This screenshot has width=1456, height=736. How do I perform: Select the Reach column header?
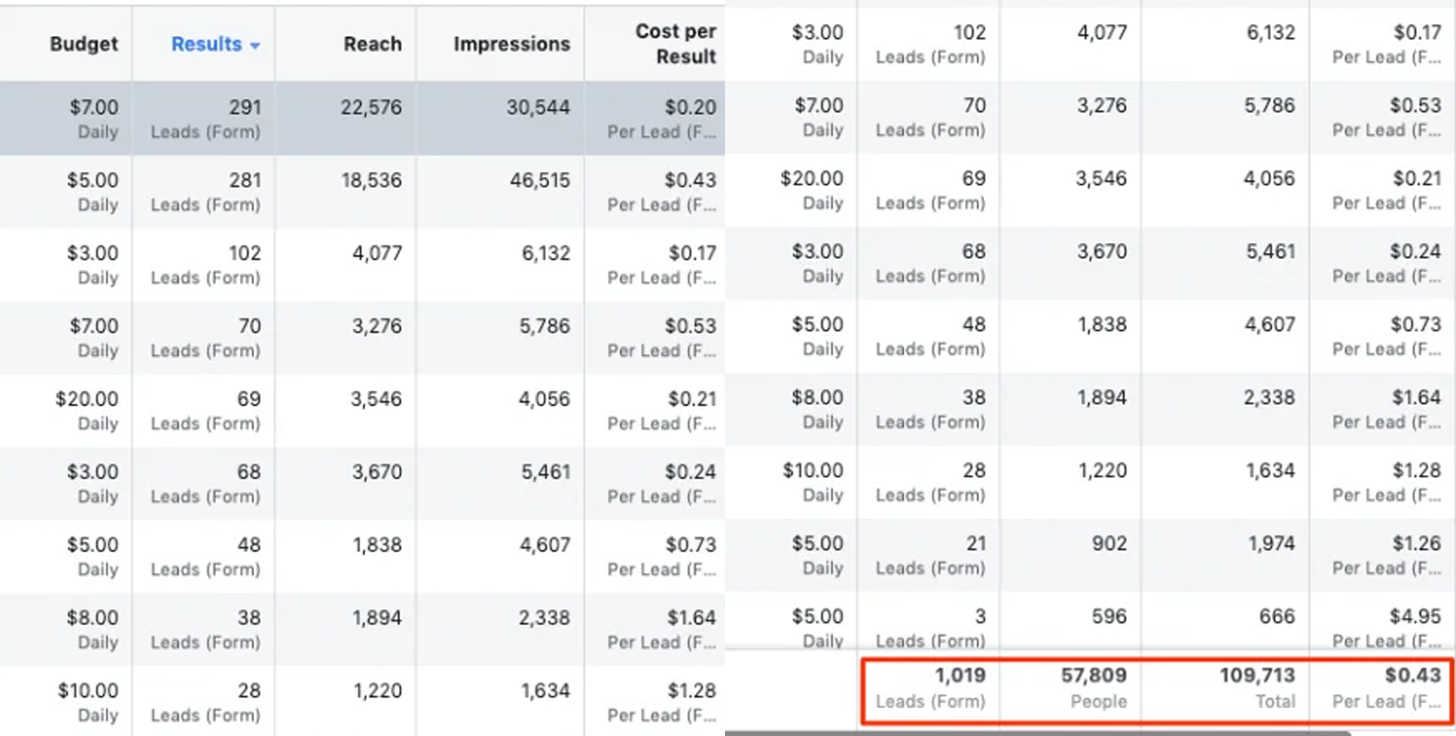(372, 44)
